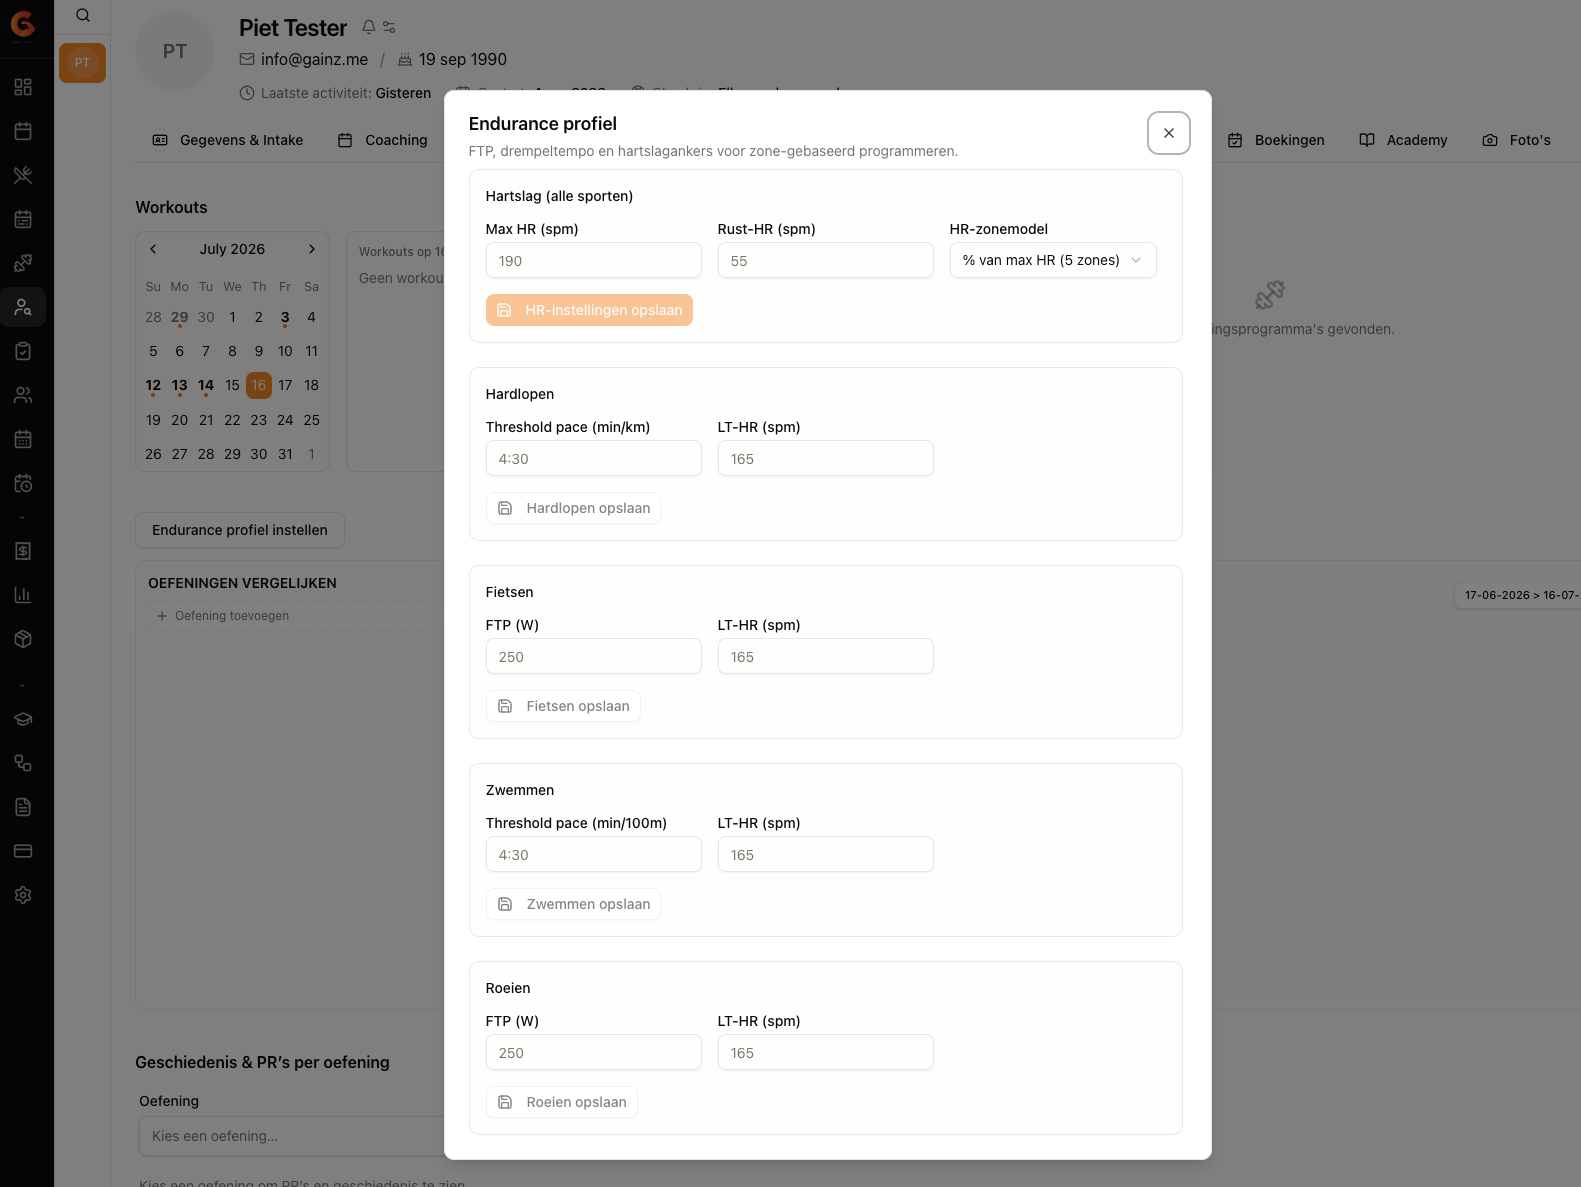Open the dumbbell workouts icon in sidebar
This screenshot has width=1581, height=1187.
click(23, 263)
